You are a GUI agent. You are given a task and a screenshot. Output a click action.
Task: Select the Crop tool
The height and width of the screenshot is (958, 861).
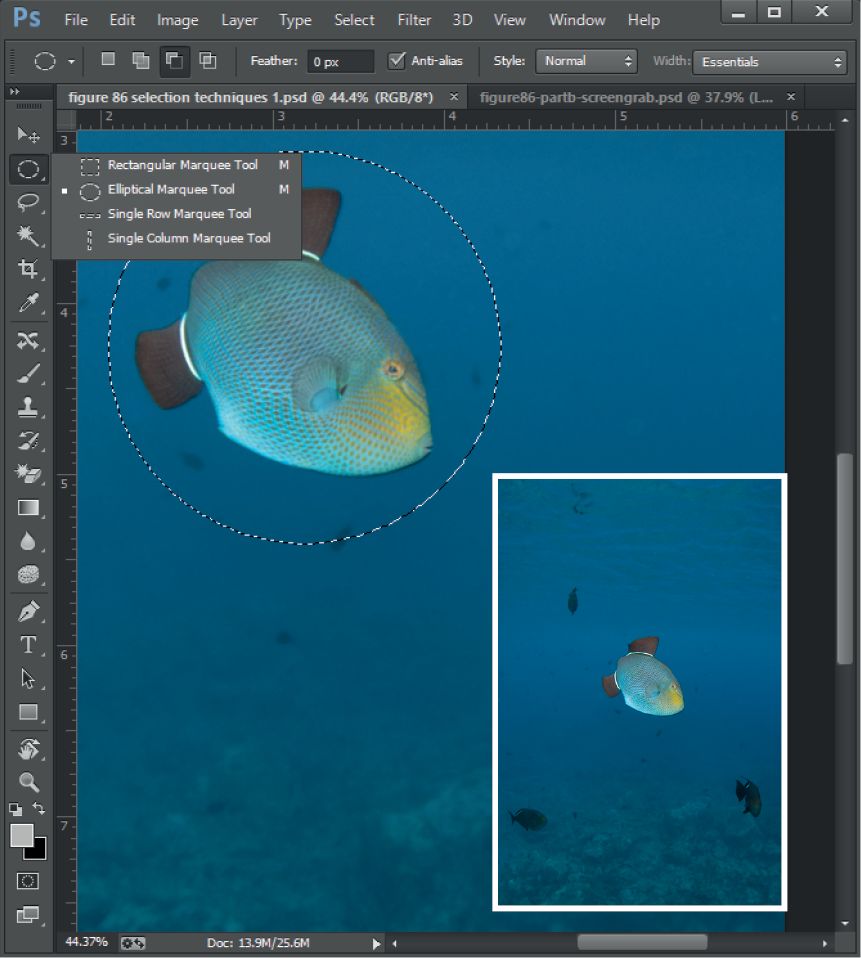[x=28, y=269]
